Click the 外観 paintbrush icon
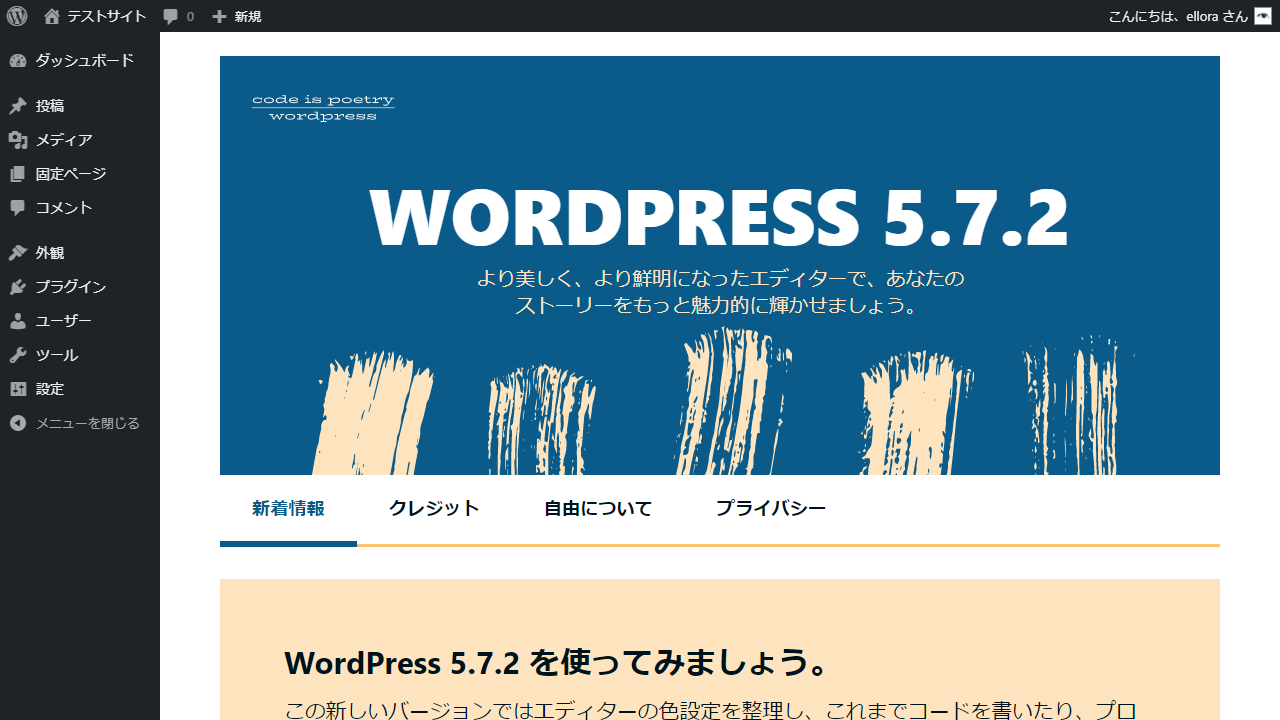Image resolution: width=1280 pixels, height=720 pixels. (18, 253)
